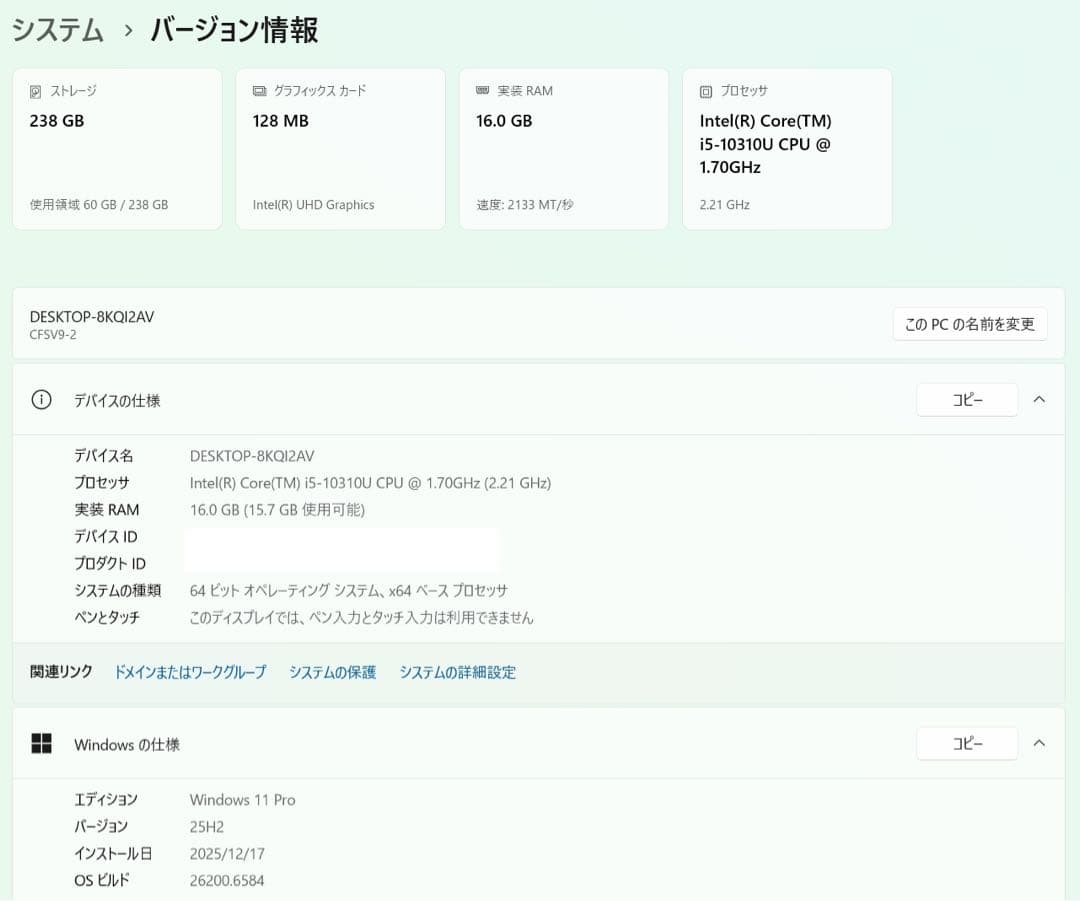Select the グラフィックス カード icon

[259, 91]
